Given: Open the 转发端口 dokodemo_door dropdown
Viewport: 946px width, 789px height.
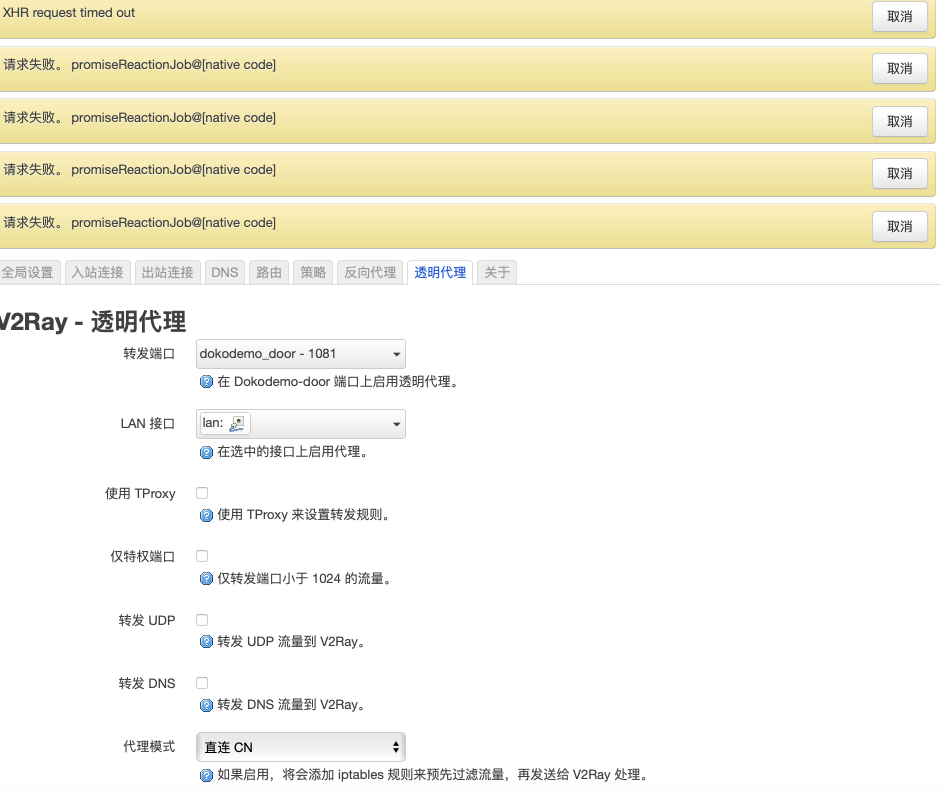Looking at the screenshot, I should coord(300,354).
